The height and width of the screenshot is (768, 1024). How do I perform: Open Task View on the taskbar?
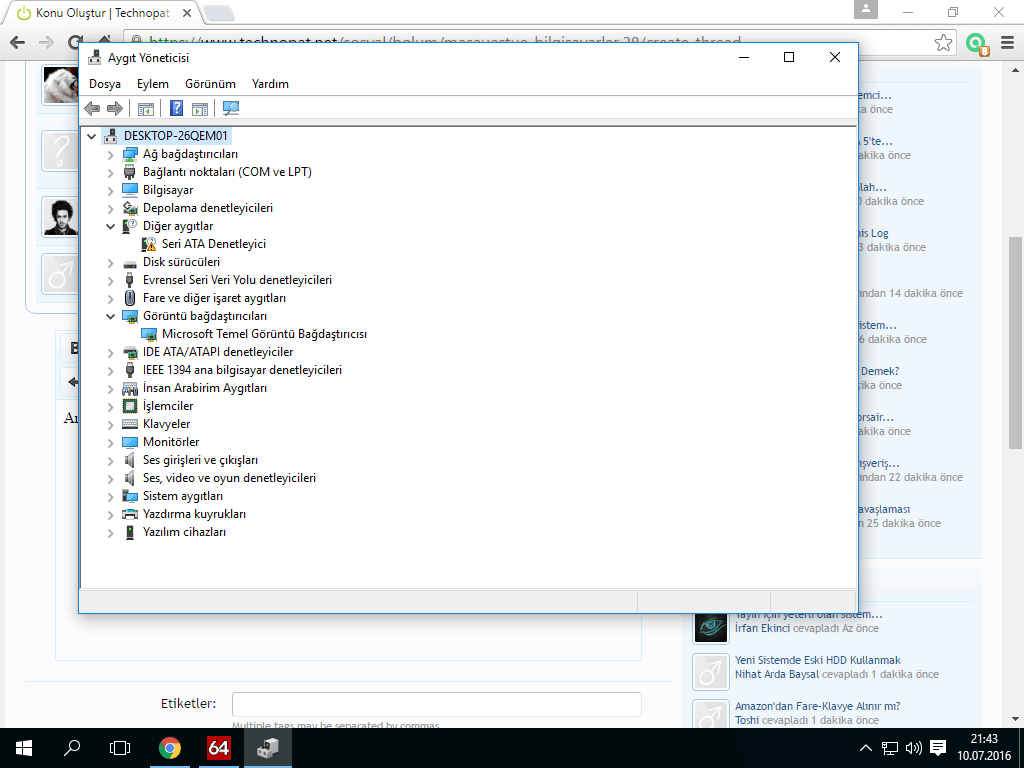click(120, 748)
